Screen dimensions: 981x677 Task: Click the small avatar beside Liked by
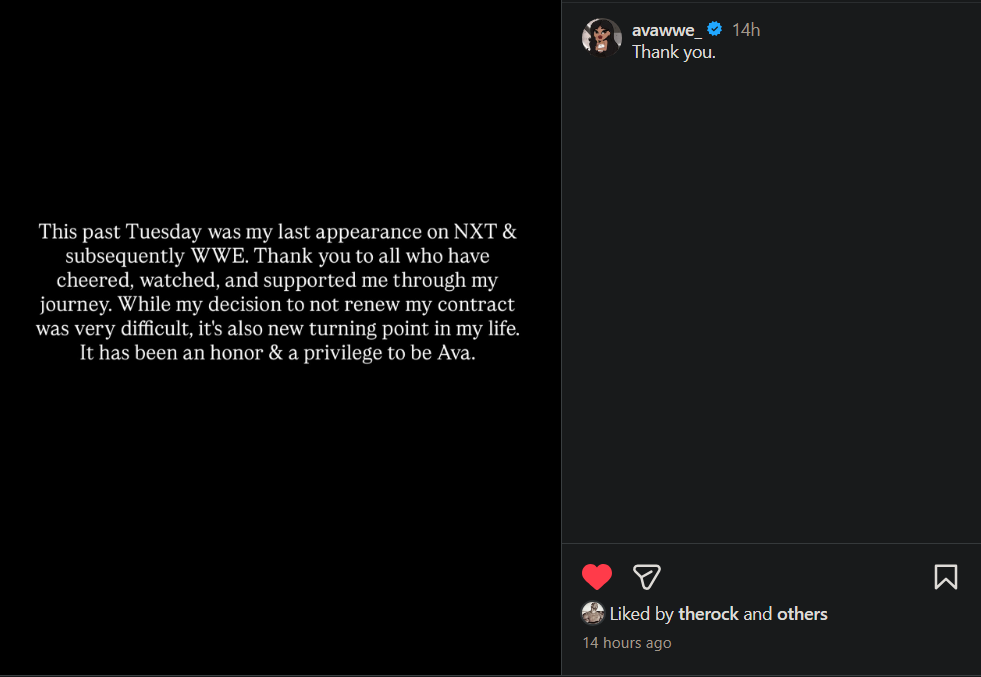(593, 613)
